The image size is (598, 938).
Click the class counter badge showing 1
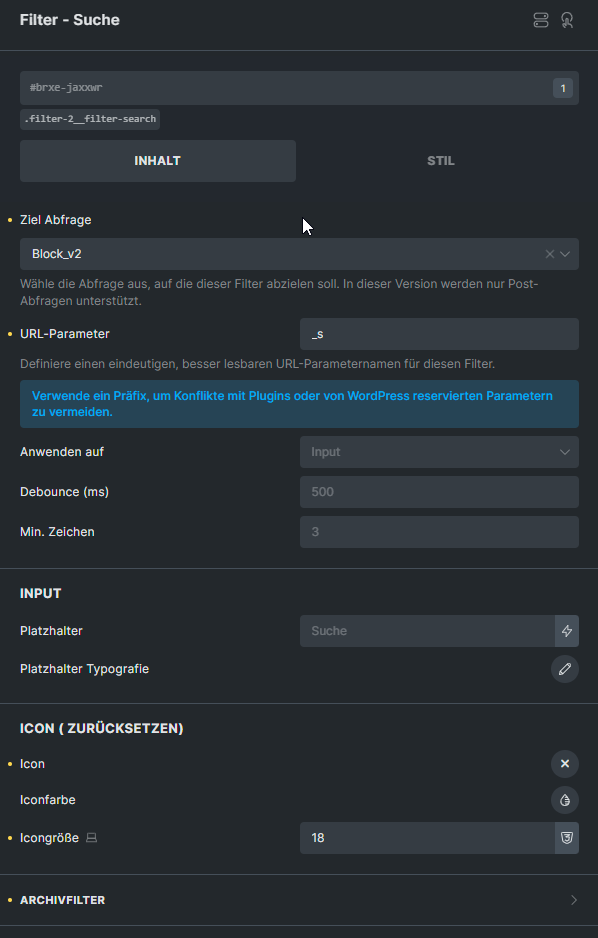563,89
